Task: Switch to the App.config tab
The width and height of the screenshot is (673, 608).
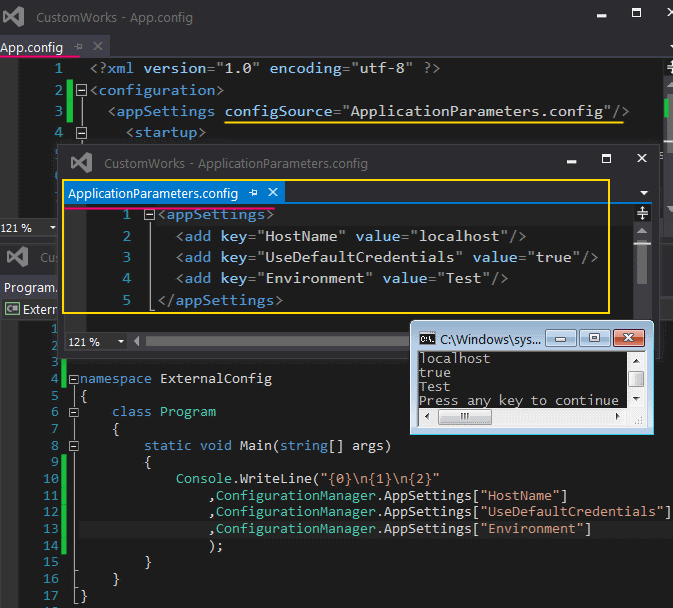Action: tap(32, 47)
